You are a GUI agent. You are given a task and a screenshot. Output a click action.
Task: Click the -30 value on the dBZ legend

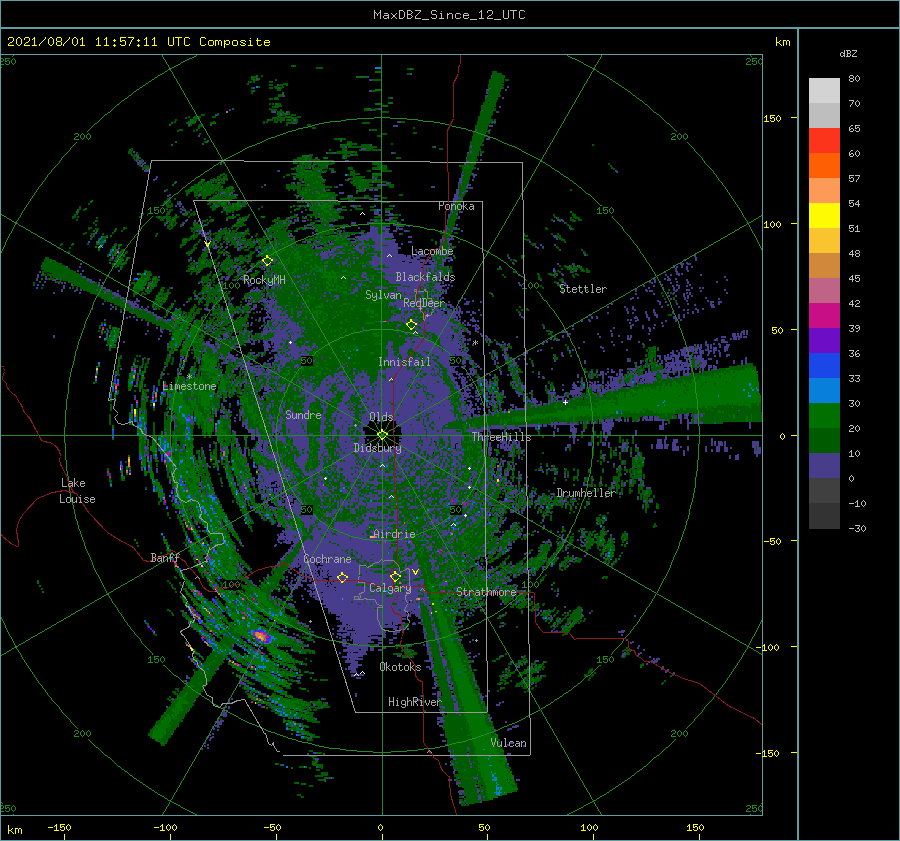pos(857,528)
